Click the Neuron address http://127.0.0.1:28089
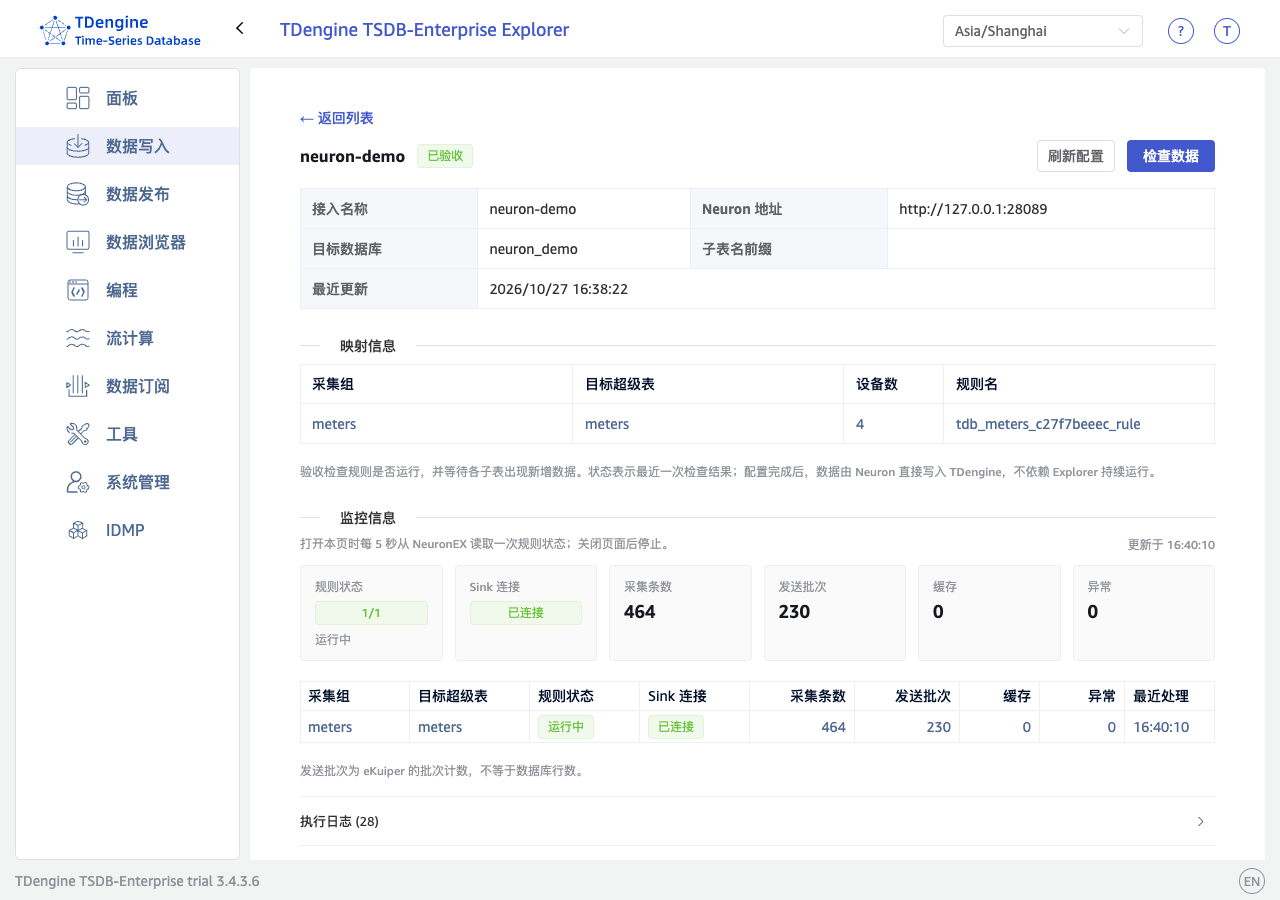 click(973, 209)
